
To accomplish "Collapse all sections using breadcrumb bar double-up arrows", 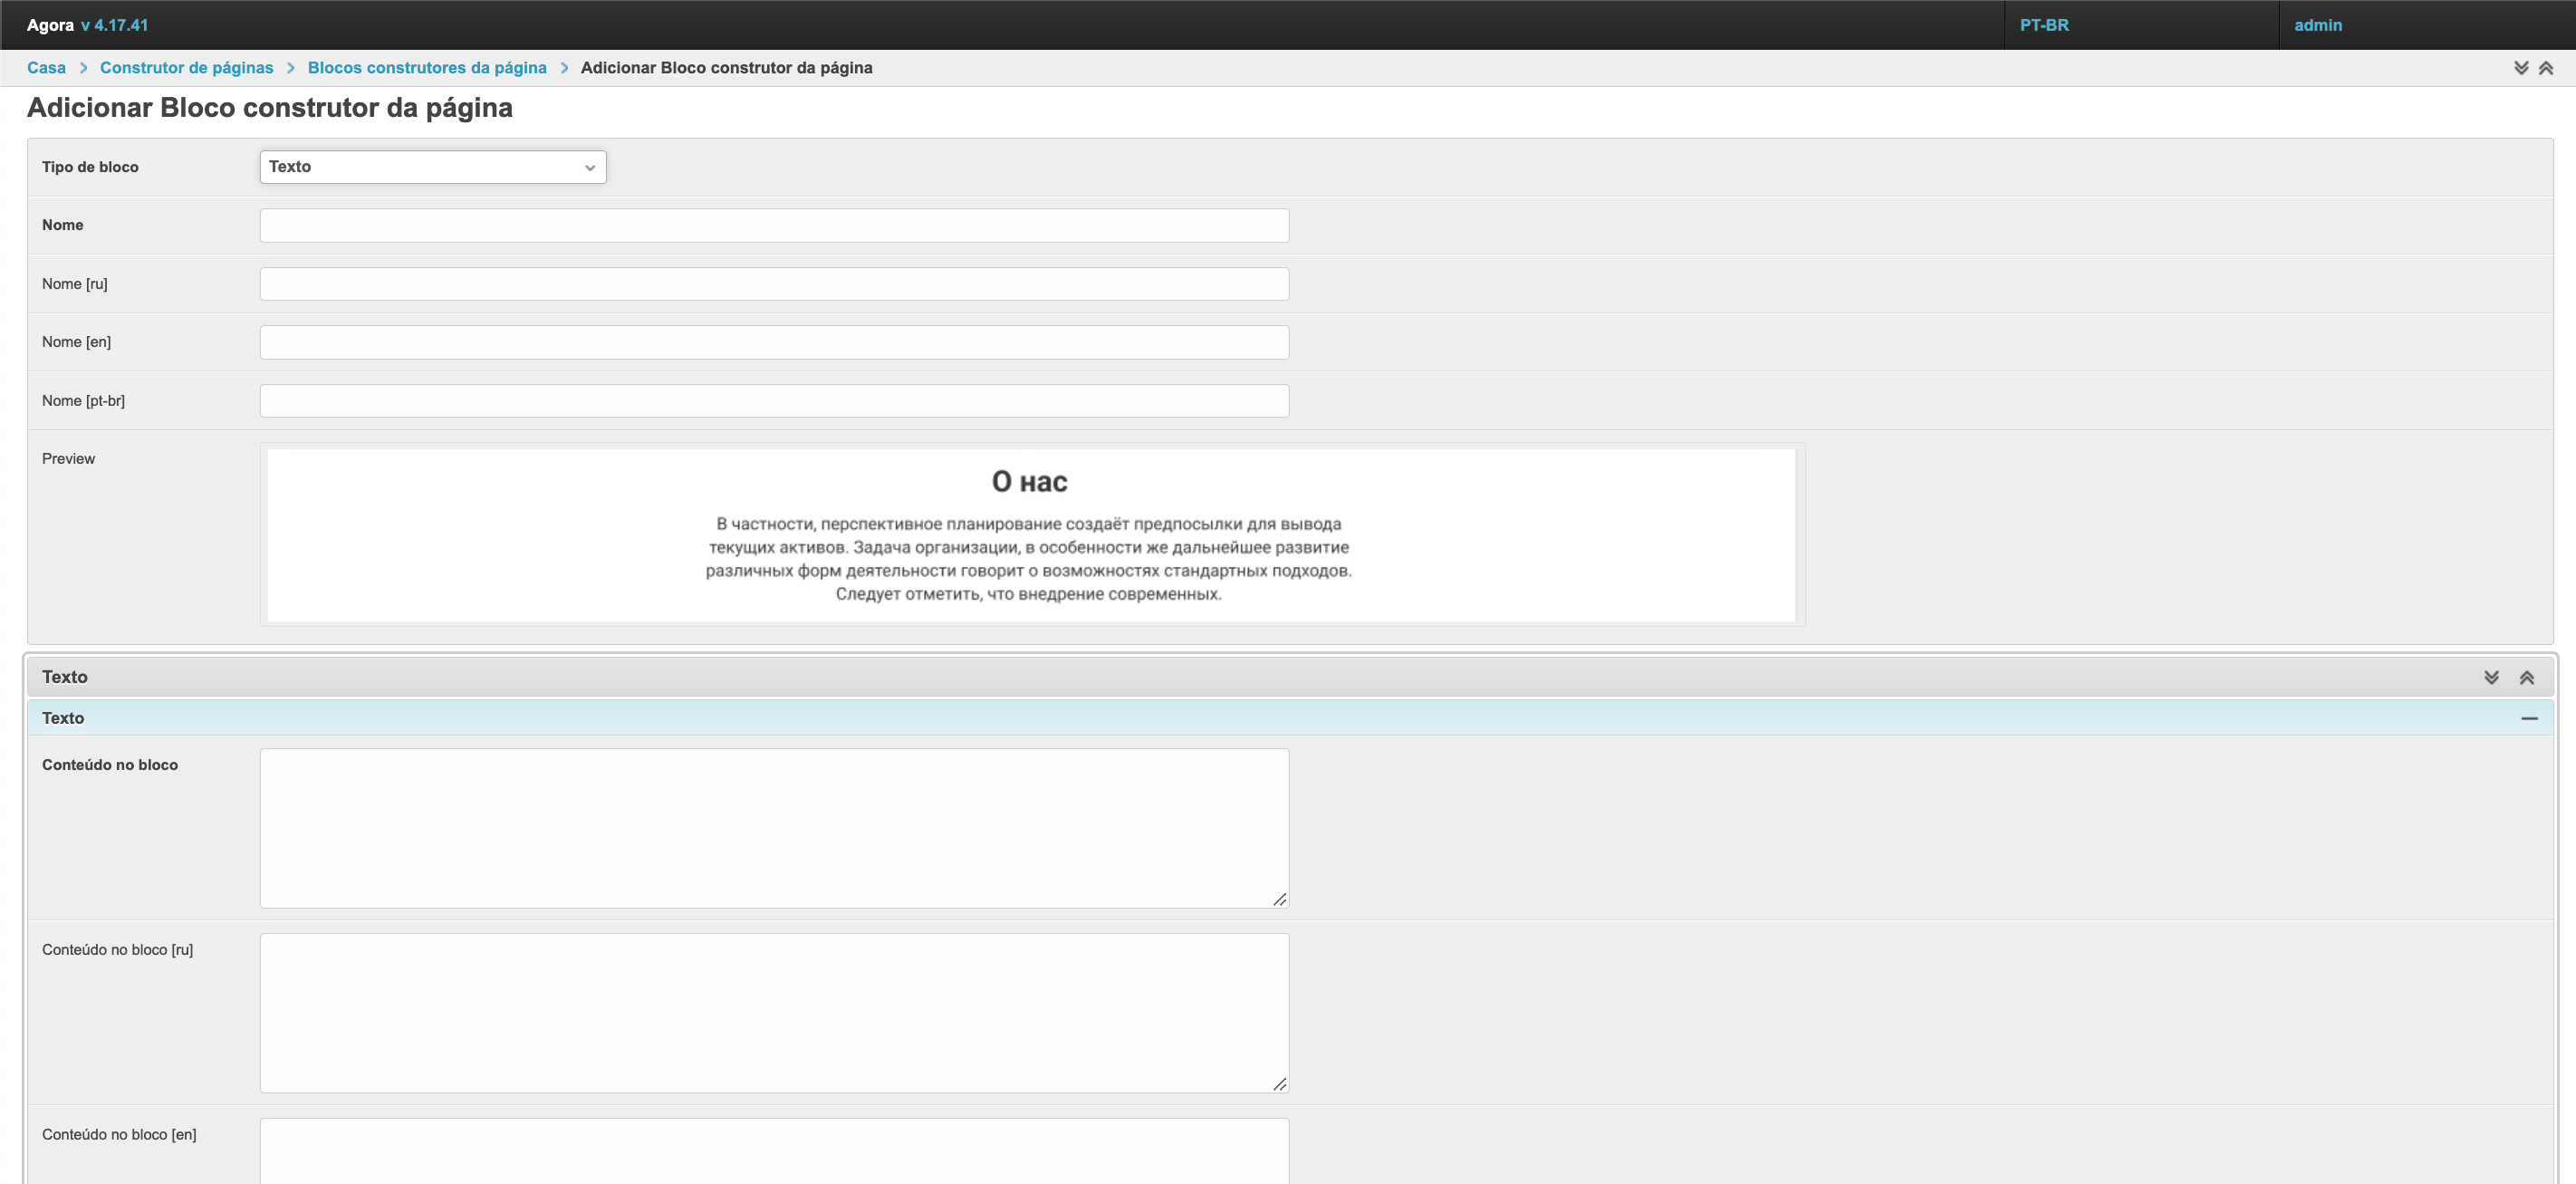I will (2546, 68).
